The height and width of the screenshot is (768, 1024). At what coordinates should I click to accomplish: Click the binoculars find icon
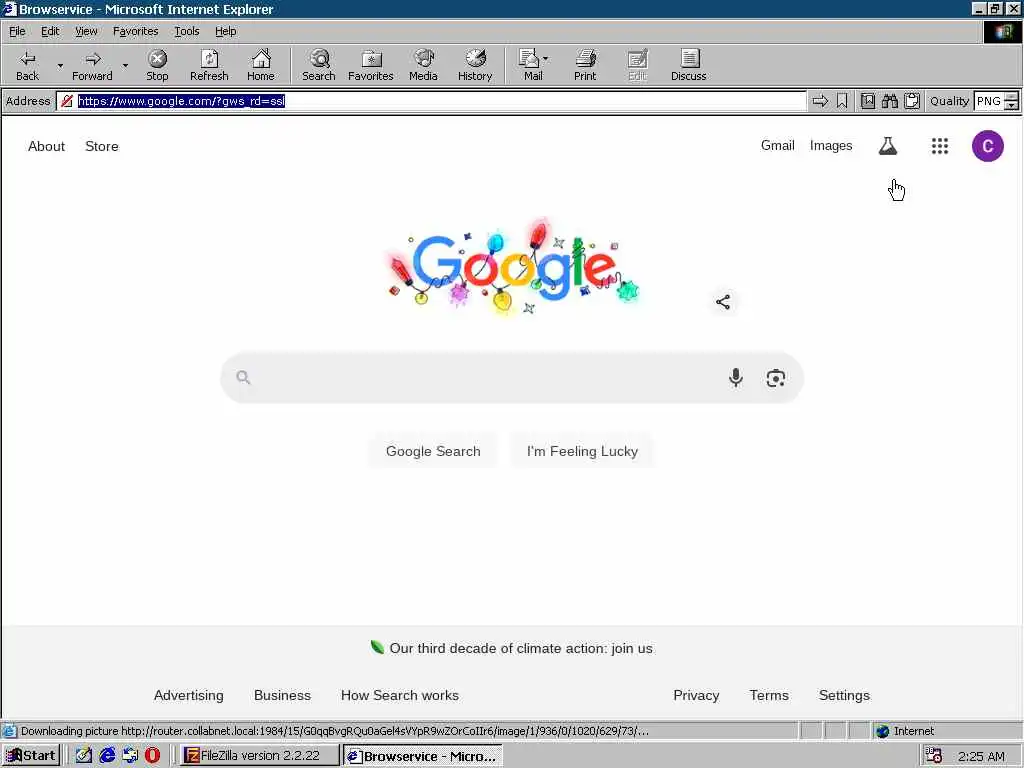point(889,101)
